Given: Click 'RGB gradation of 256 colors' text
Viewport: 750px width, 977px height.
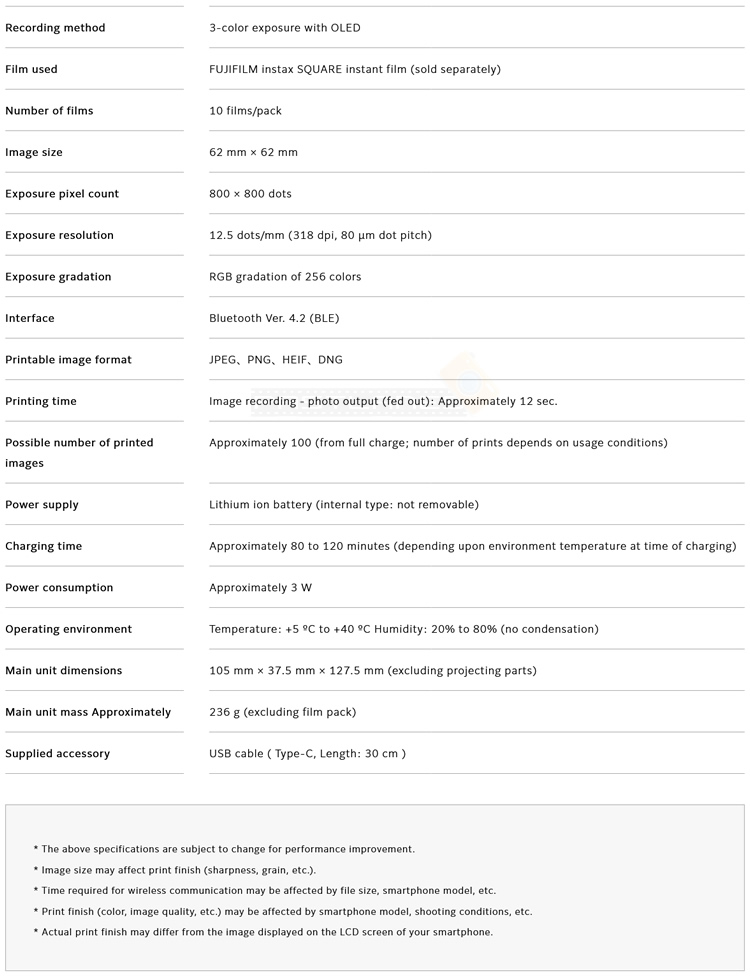Looking at the screenshot, I should pyautogui.click(x=285, y=277).
